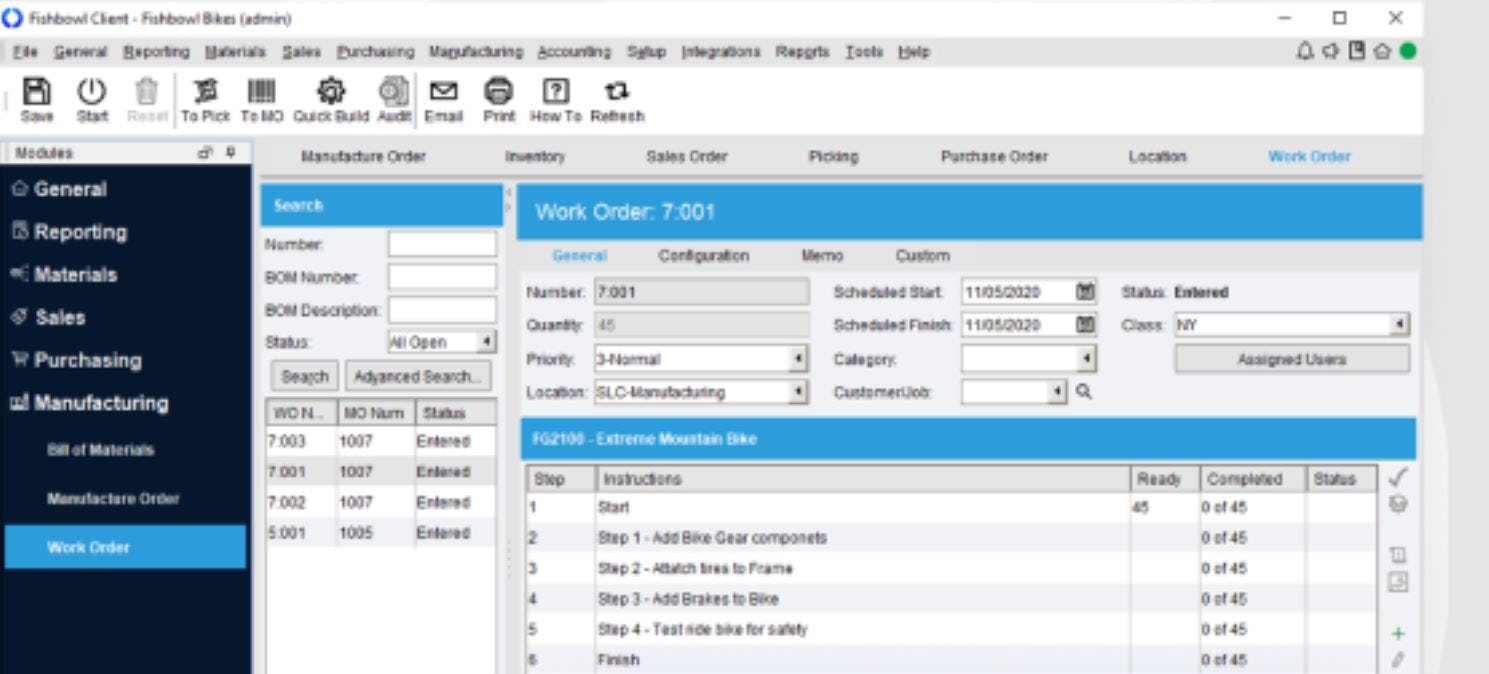Open the Scheduled Start calendar picker
Viewport: 1489px width, 674px height.
(1085, 292)
